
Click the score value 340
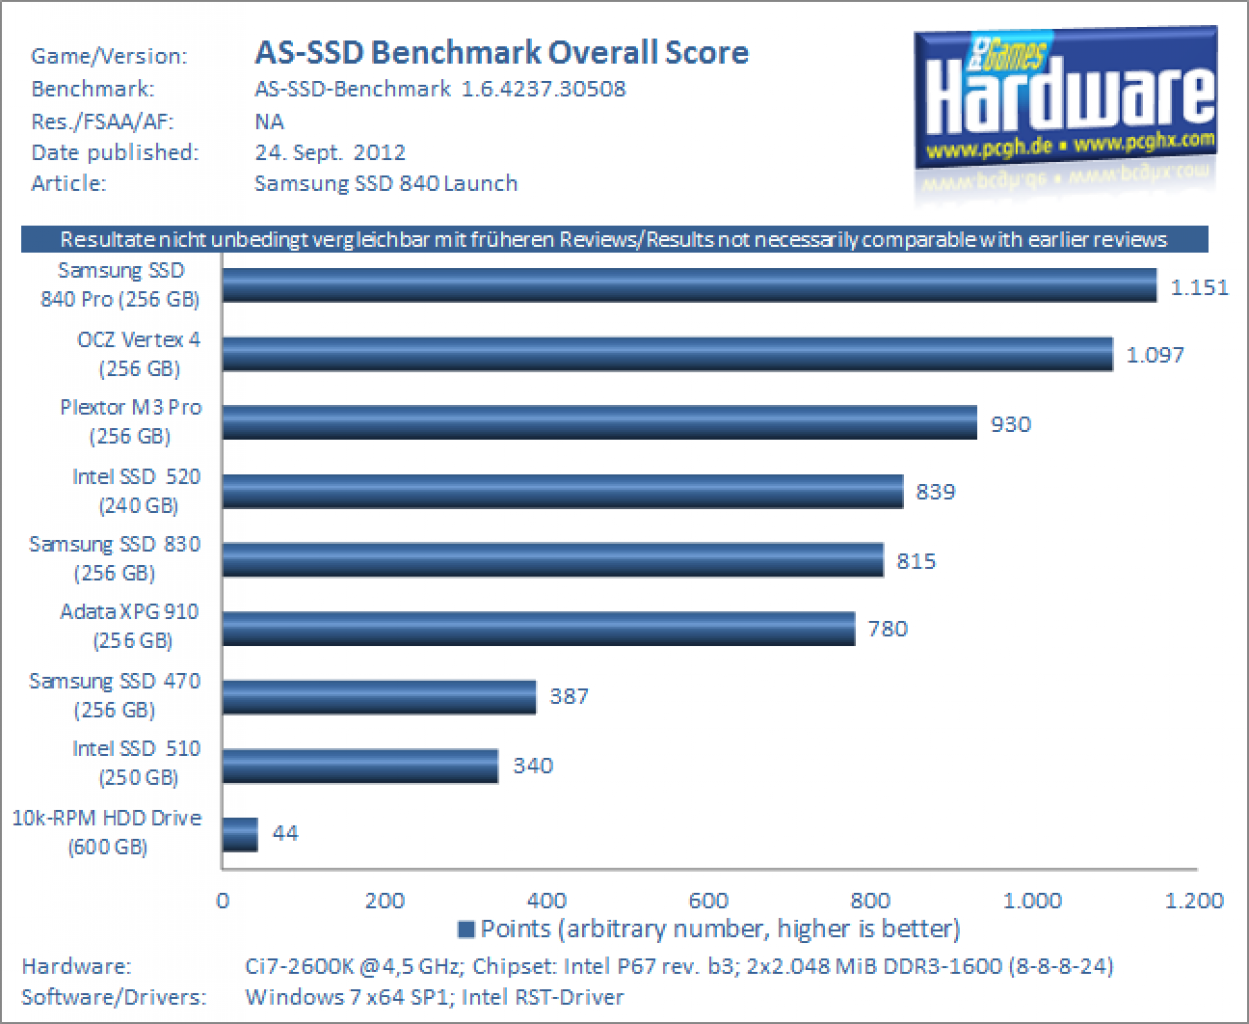click(533, 766)
